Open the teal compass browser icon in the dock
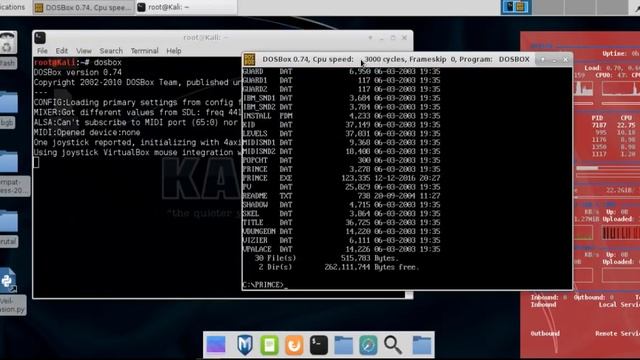Viewport: 640px width, 360px height. 368,345
